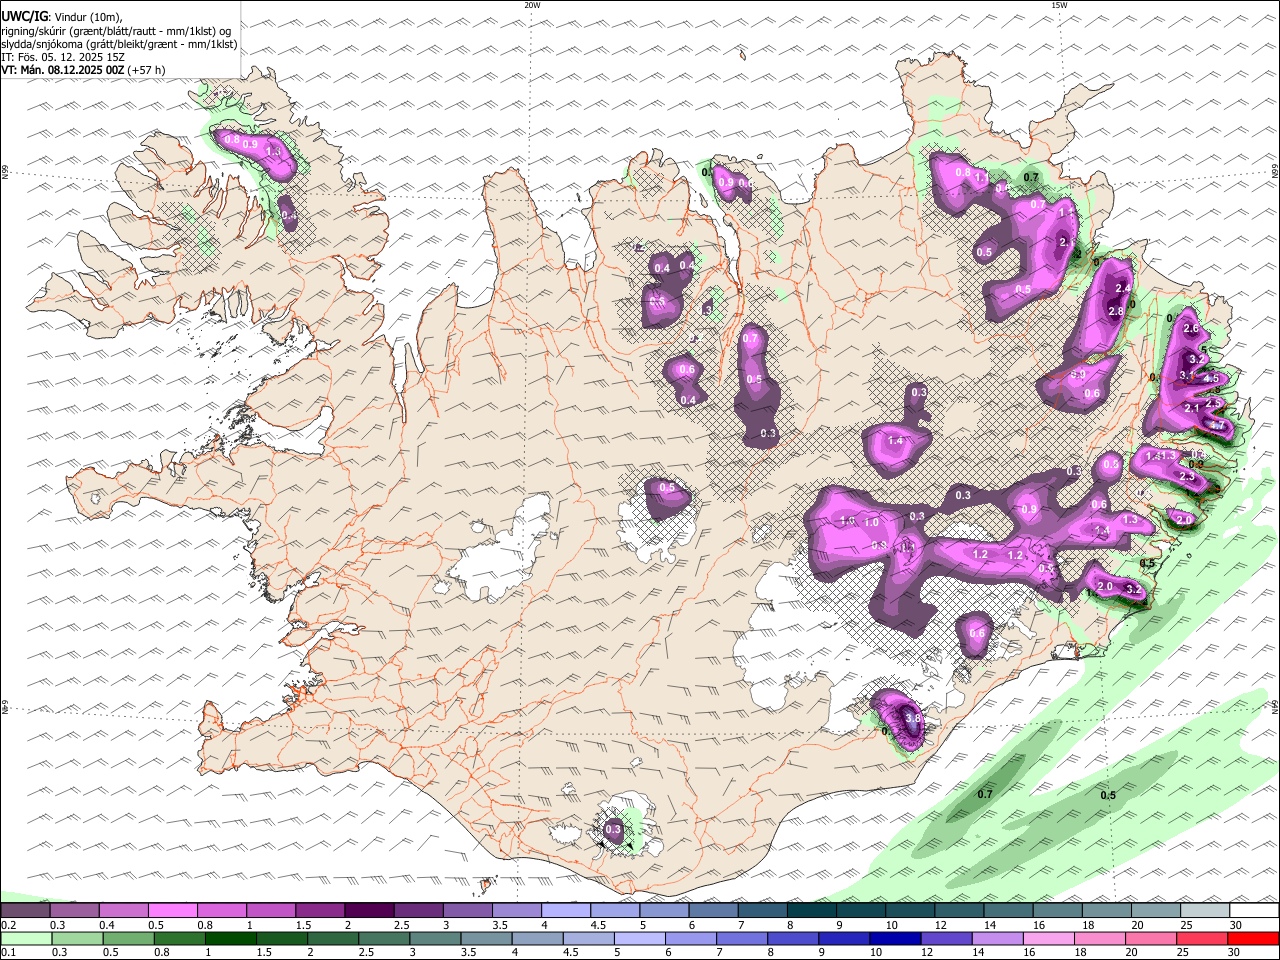Image resolution: width=1280 pixels, height=960 pixels.
Task: Click the white swatch after 30 in upper legend row
Action: [1254, 910]
